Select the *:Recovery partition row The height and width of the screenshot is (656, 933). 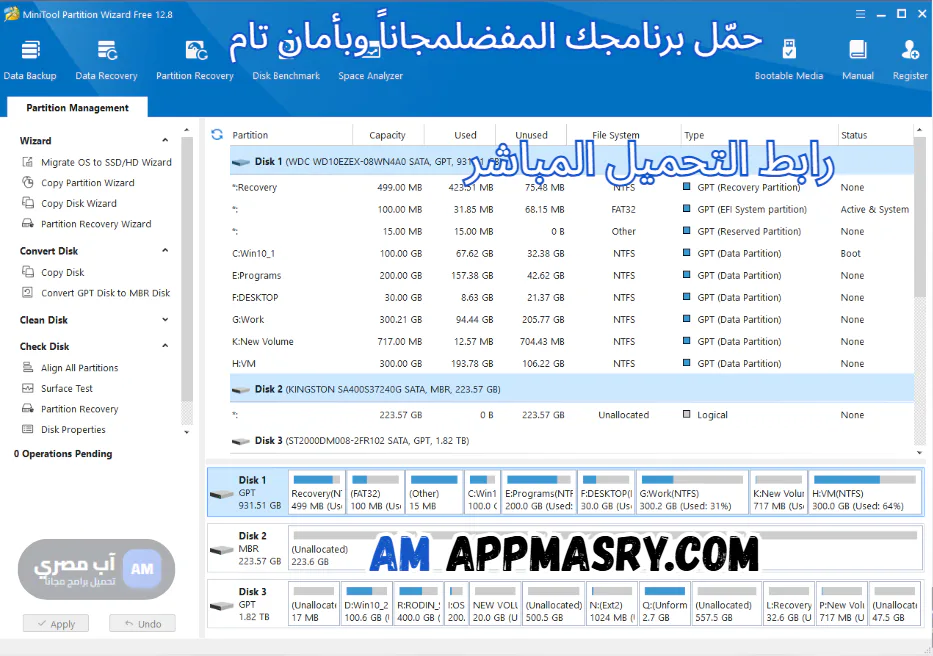pos(572,188)
